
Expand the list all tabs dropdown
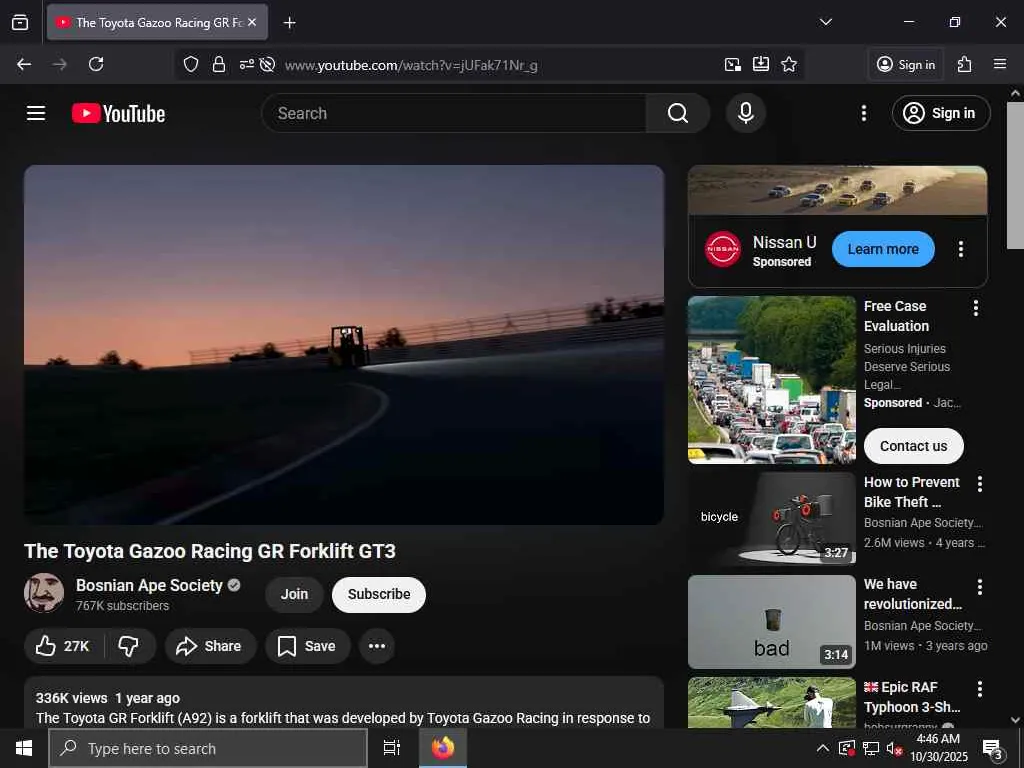coord(825,22)
